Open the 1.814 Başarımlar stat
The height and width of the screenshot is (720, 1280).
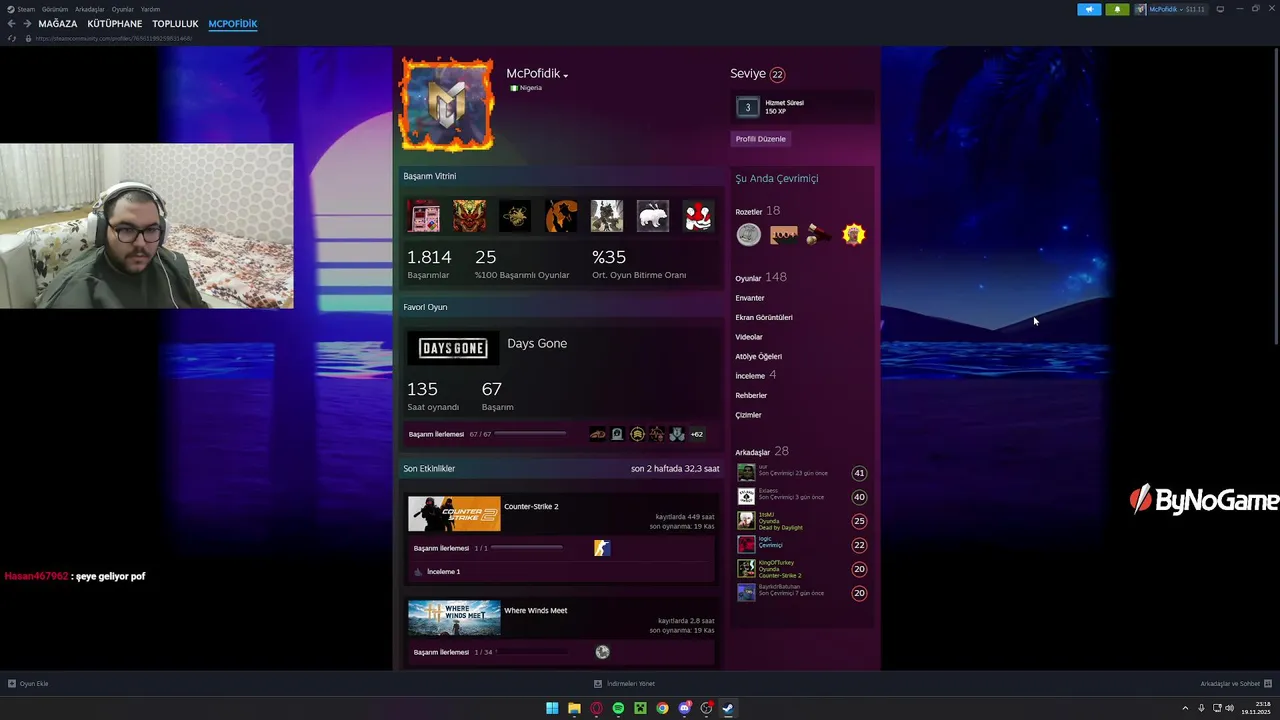tap(429, 264)
